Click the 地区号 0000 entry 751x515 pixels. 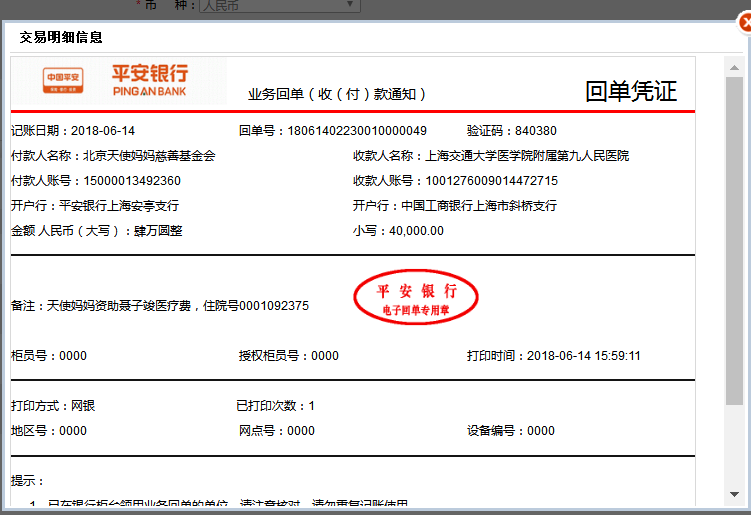[x=49, y=431]
